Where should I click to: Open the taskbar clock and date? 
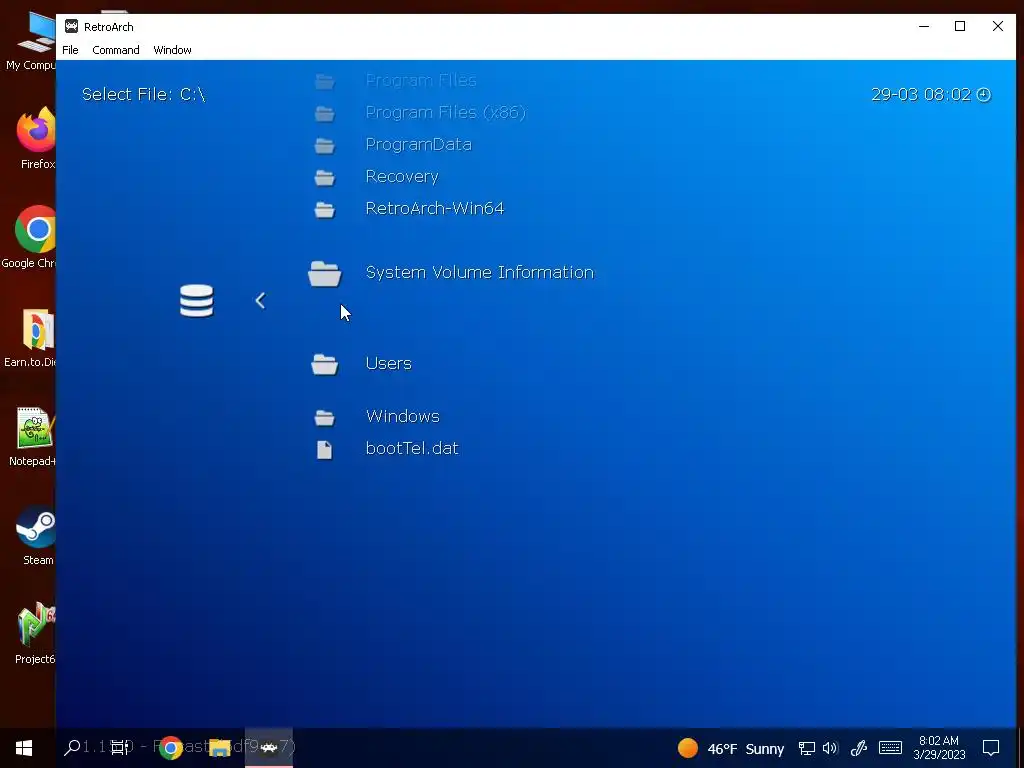pyautogui.click(x=939, y=748)
